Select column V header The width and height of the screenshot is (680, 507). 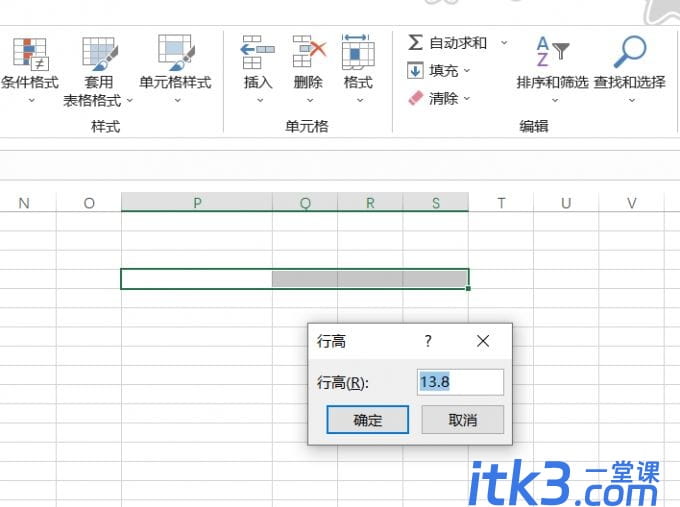(x=631, y=202)
